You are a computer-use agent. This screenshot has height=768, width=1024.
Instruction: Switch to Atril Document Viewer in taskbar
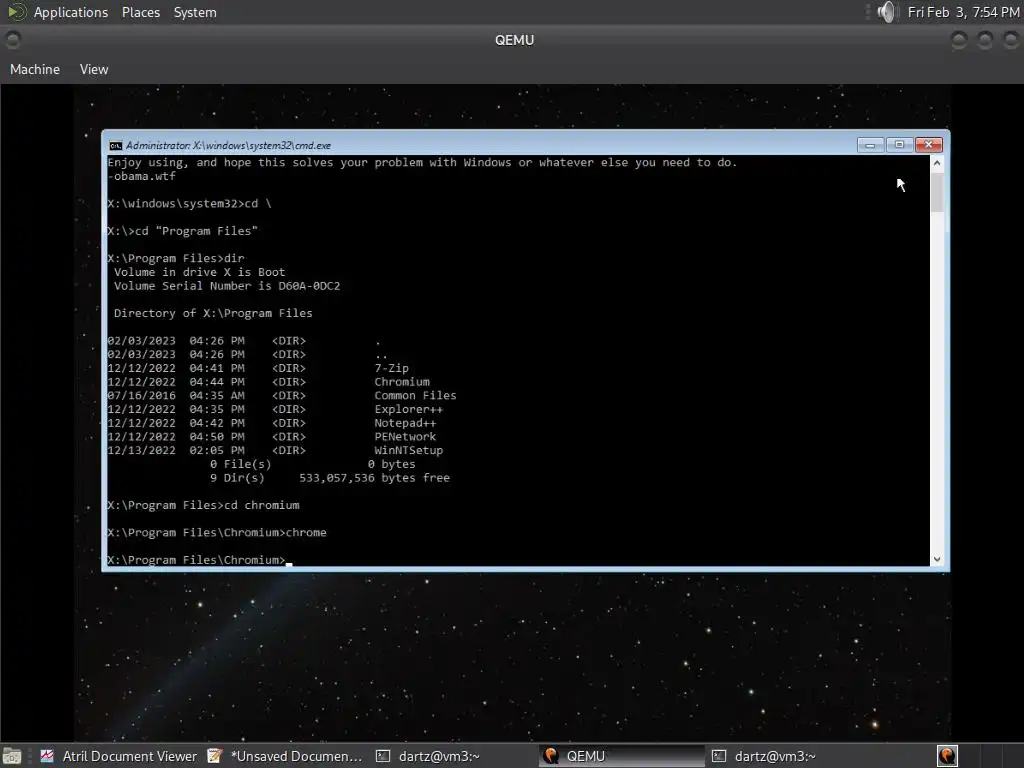point(118,756)
